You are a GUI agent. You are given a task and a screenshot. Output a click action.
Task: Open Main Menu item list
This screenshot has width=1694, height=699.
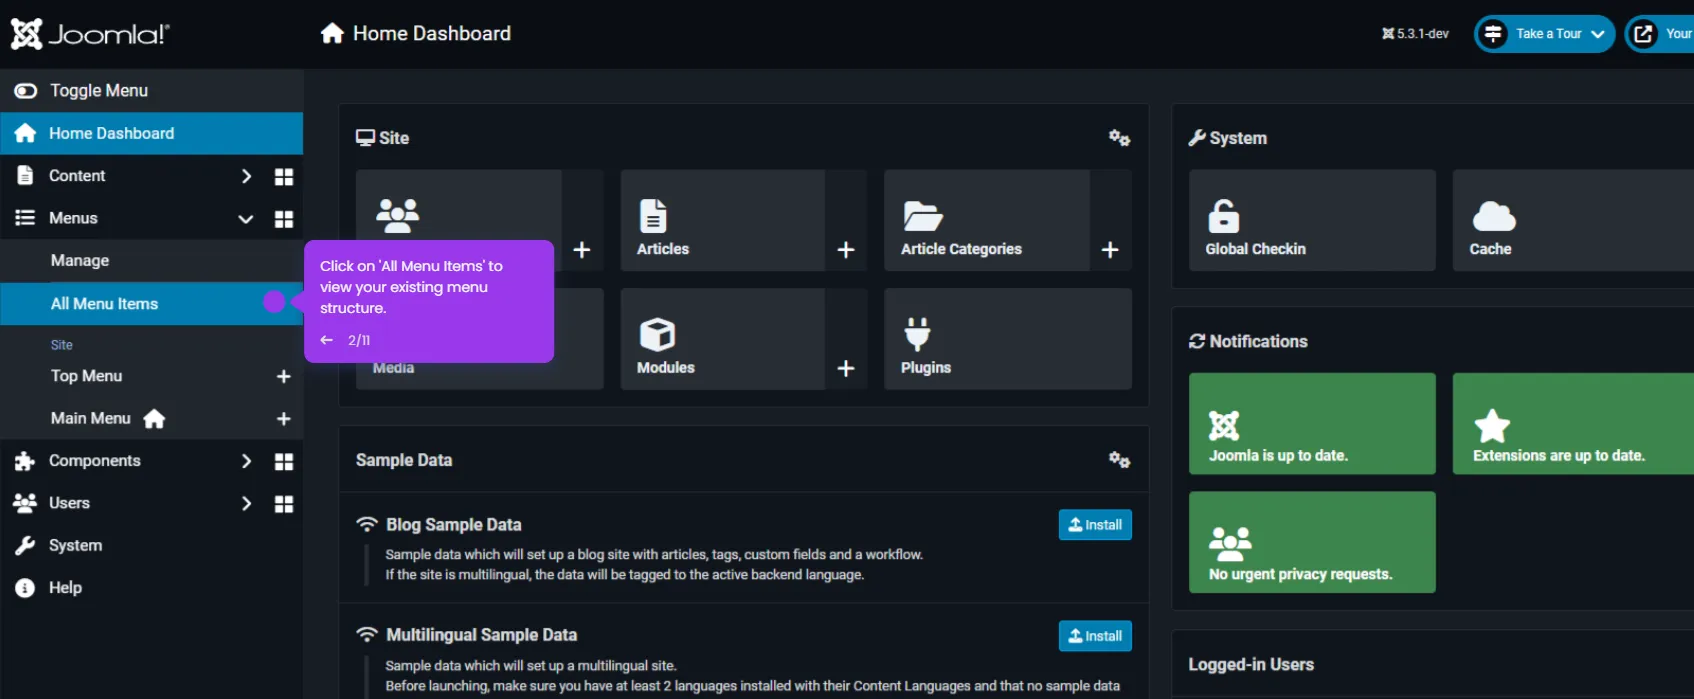91,418
